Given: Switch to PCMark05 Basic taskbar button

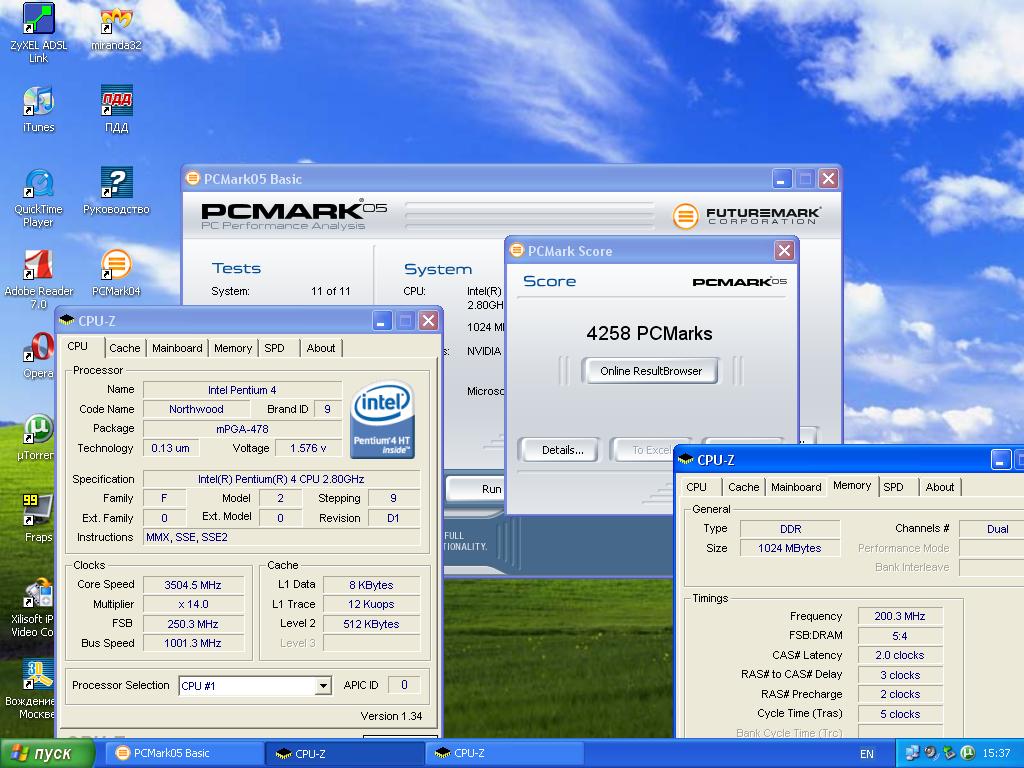Looking at the screenshot, I should [x=185, y=754].
